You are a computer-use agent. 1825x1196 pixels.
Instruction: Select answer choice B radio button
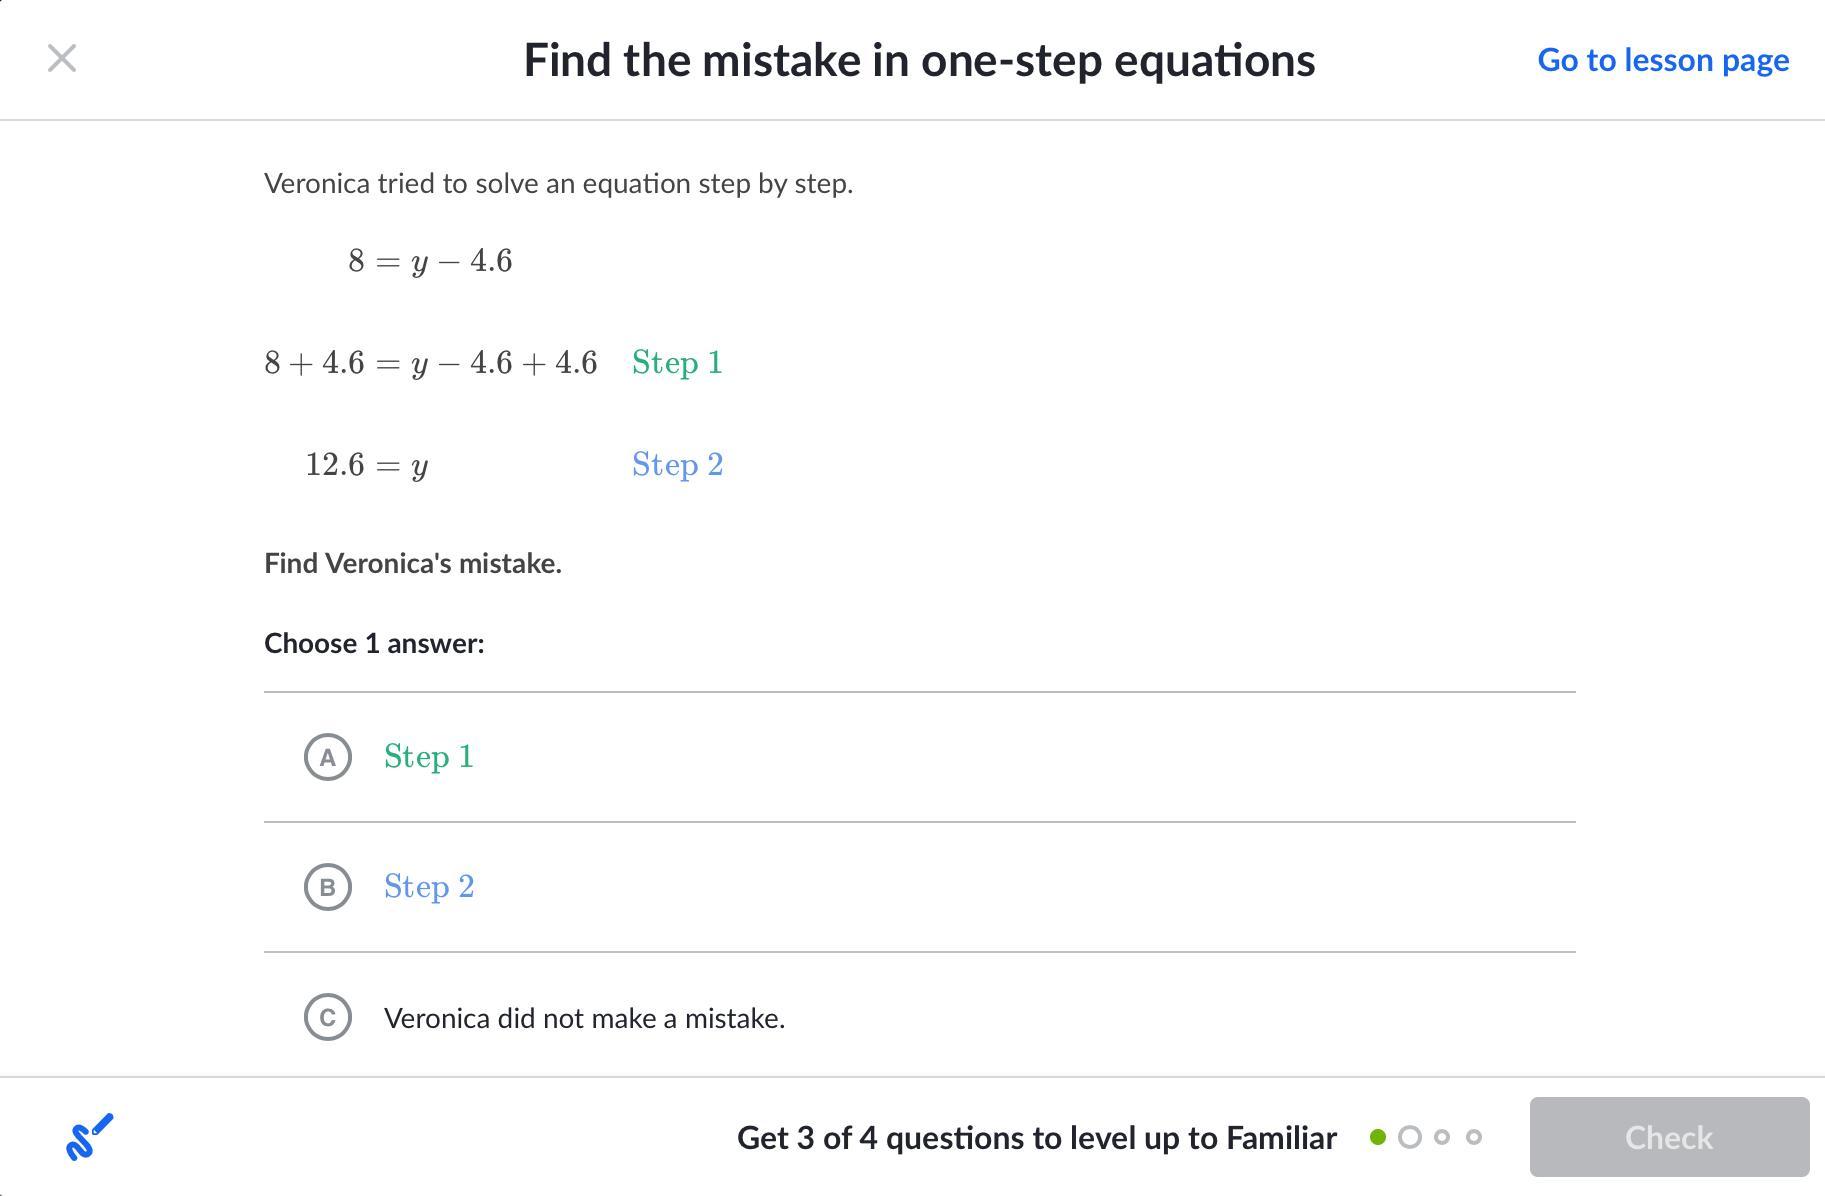tap(328, 887)
